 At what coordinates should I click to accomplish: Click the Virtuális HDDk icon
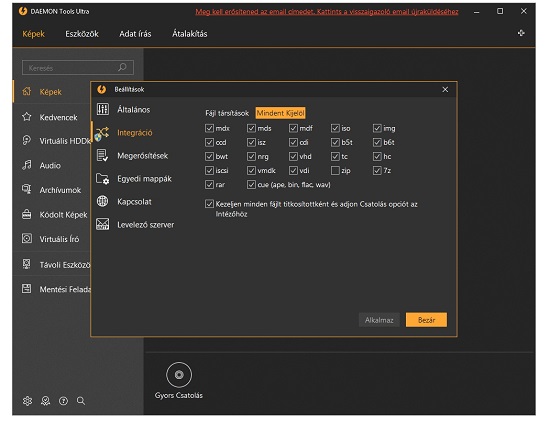point(27,140)
